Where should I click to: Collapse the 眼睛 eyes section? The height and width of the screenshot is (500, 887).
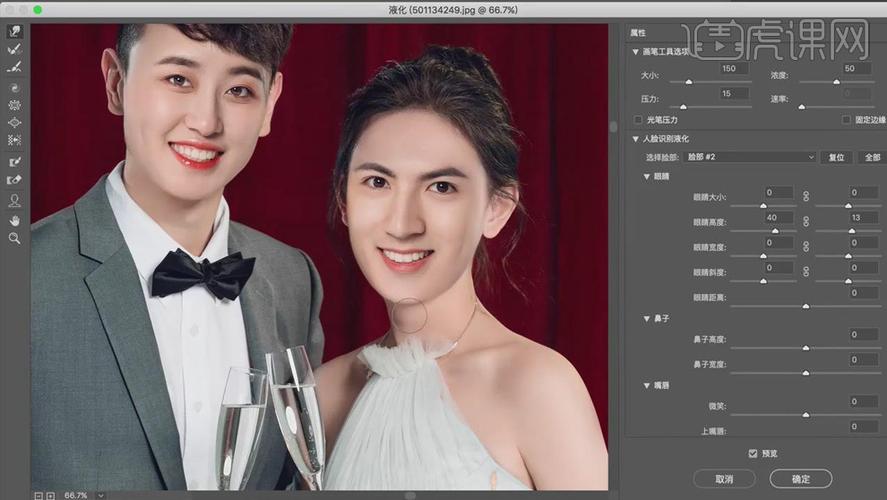tap(647, 176)
